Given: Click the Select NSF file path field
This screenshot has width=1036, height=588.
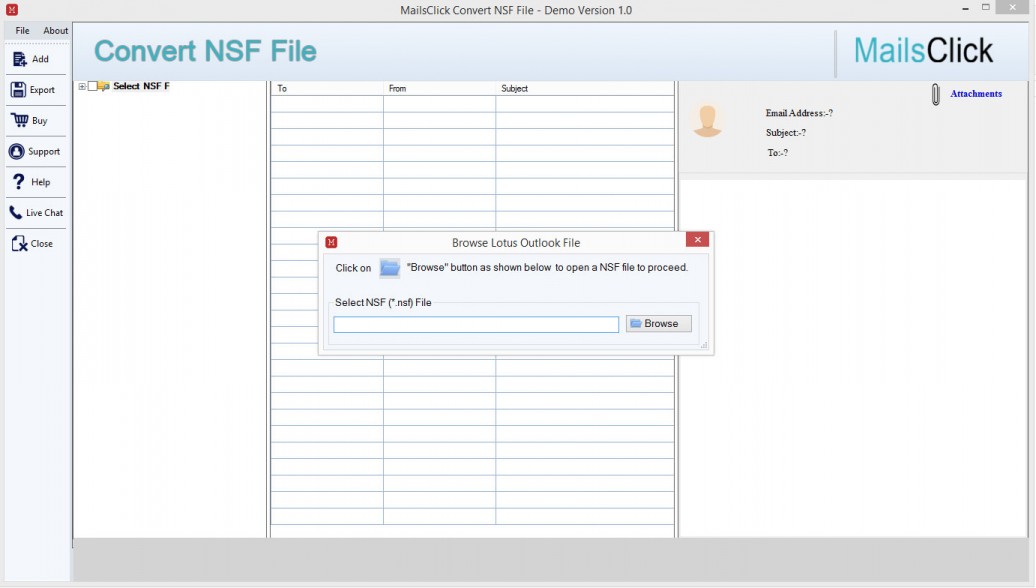Looking at the screenshot, I should pos(476,324).
